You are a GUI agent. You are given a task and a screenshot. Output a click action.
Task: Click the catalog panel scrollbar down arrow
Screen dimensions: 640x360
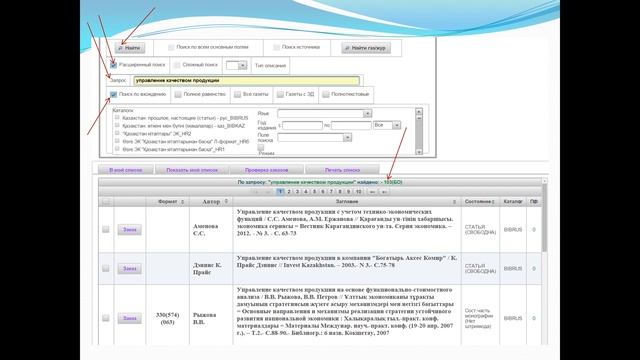[x=419, y=151]
